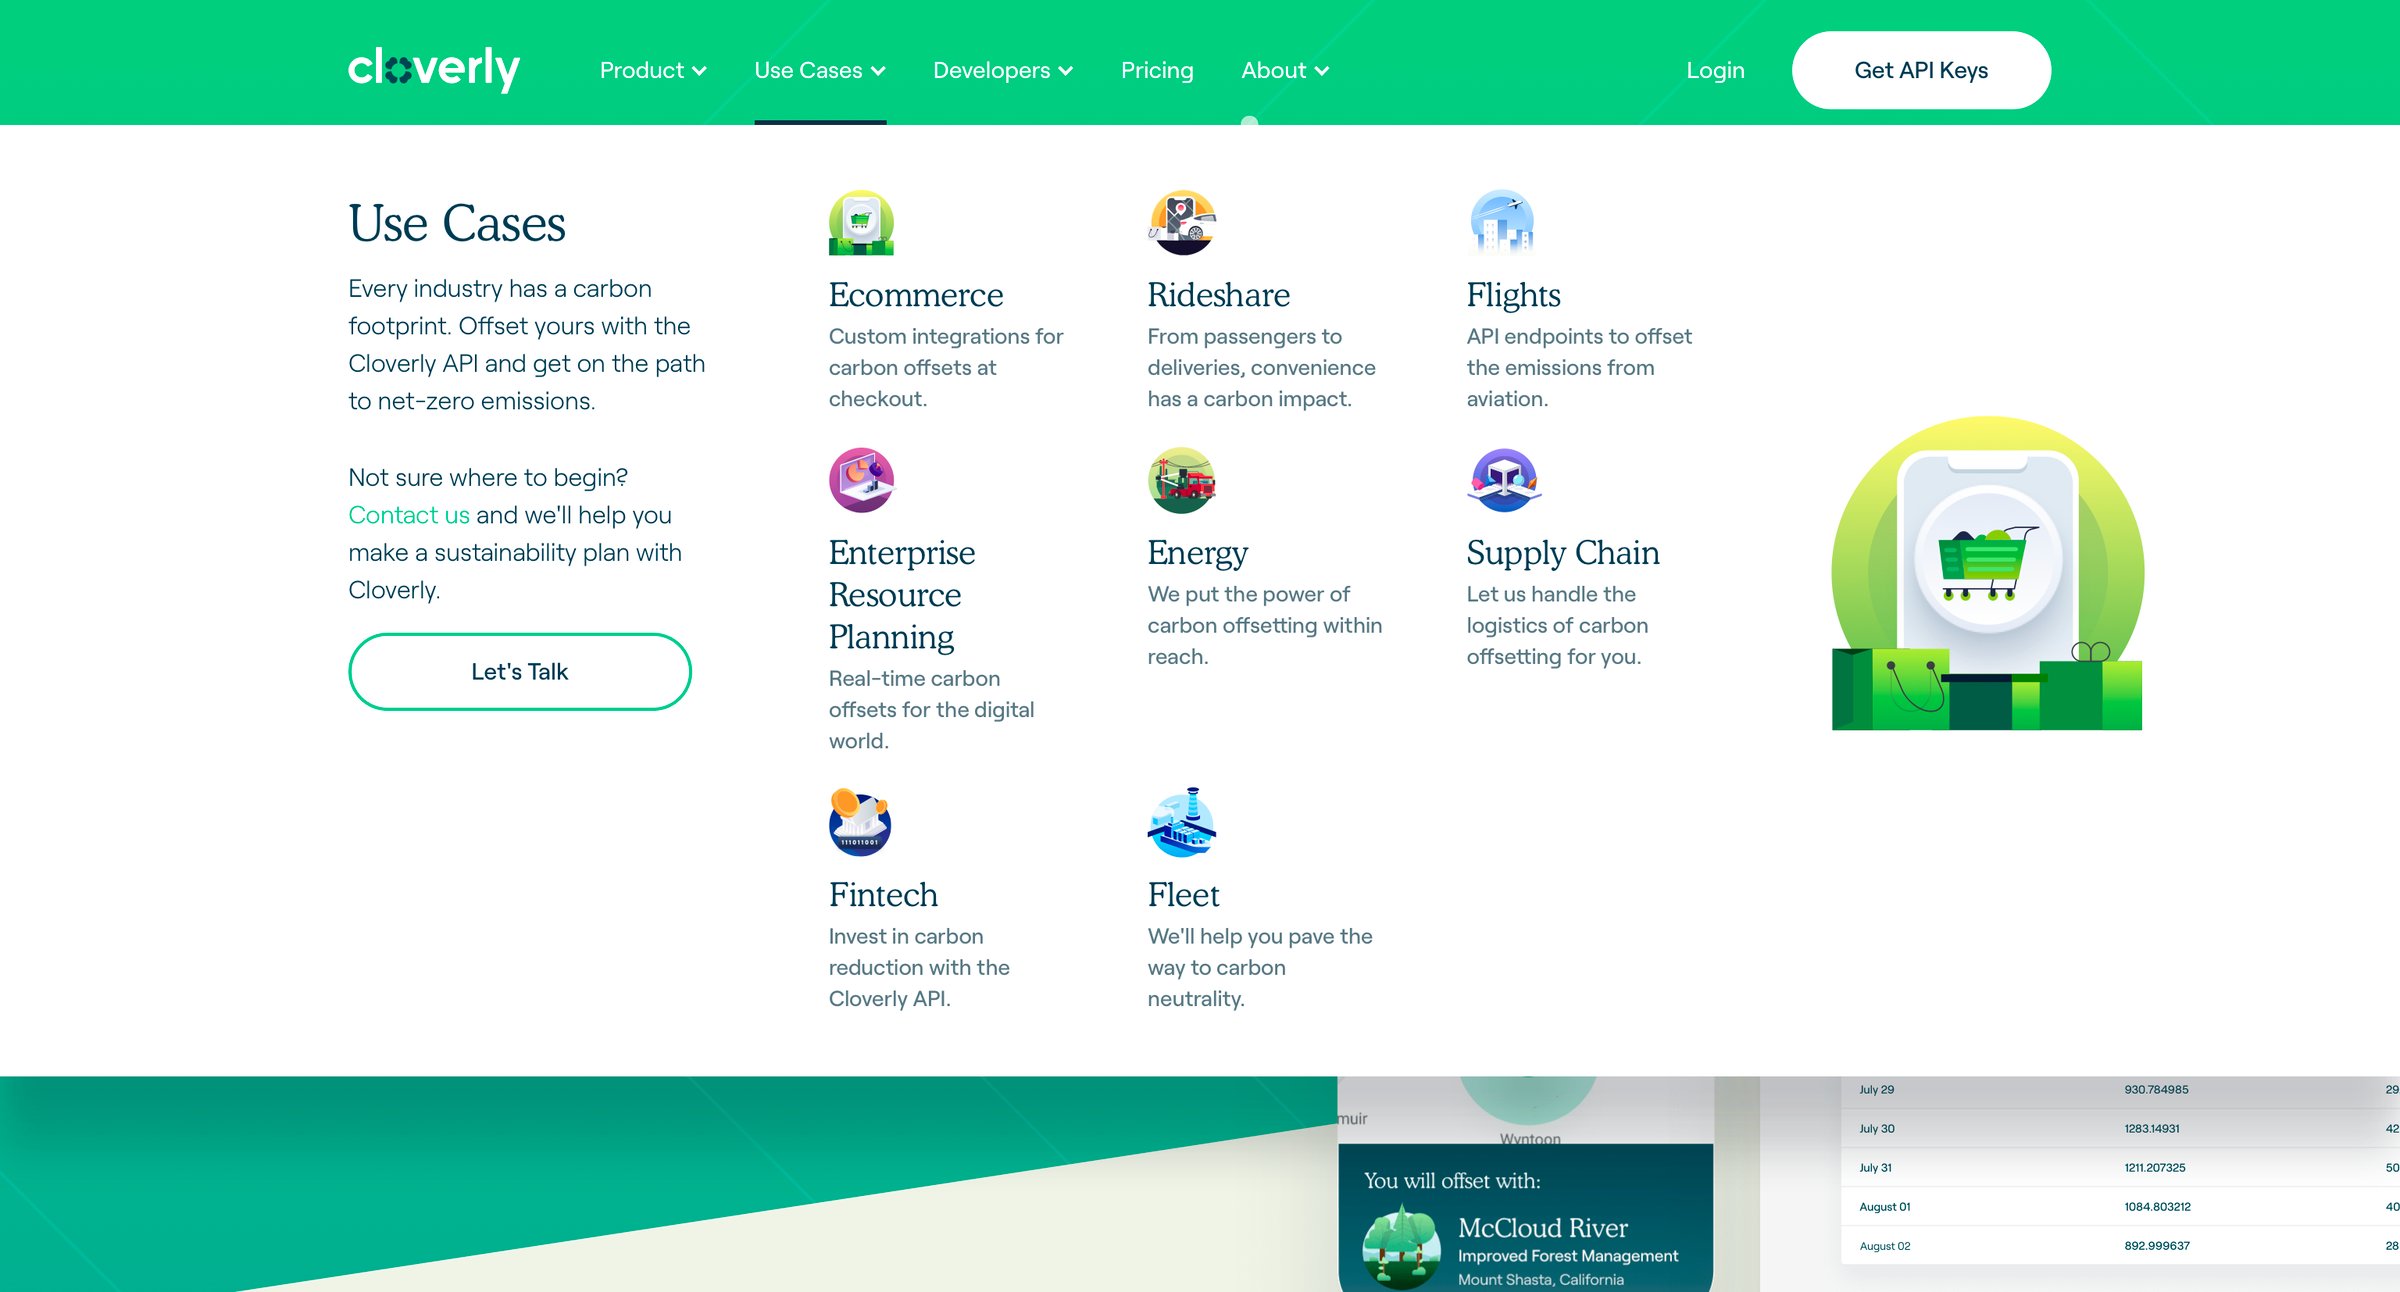Click the McCloud River forest icon
This screenshot has height=1292, width=2400.
coord(1401,1247)
